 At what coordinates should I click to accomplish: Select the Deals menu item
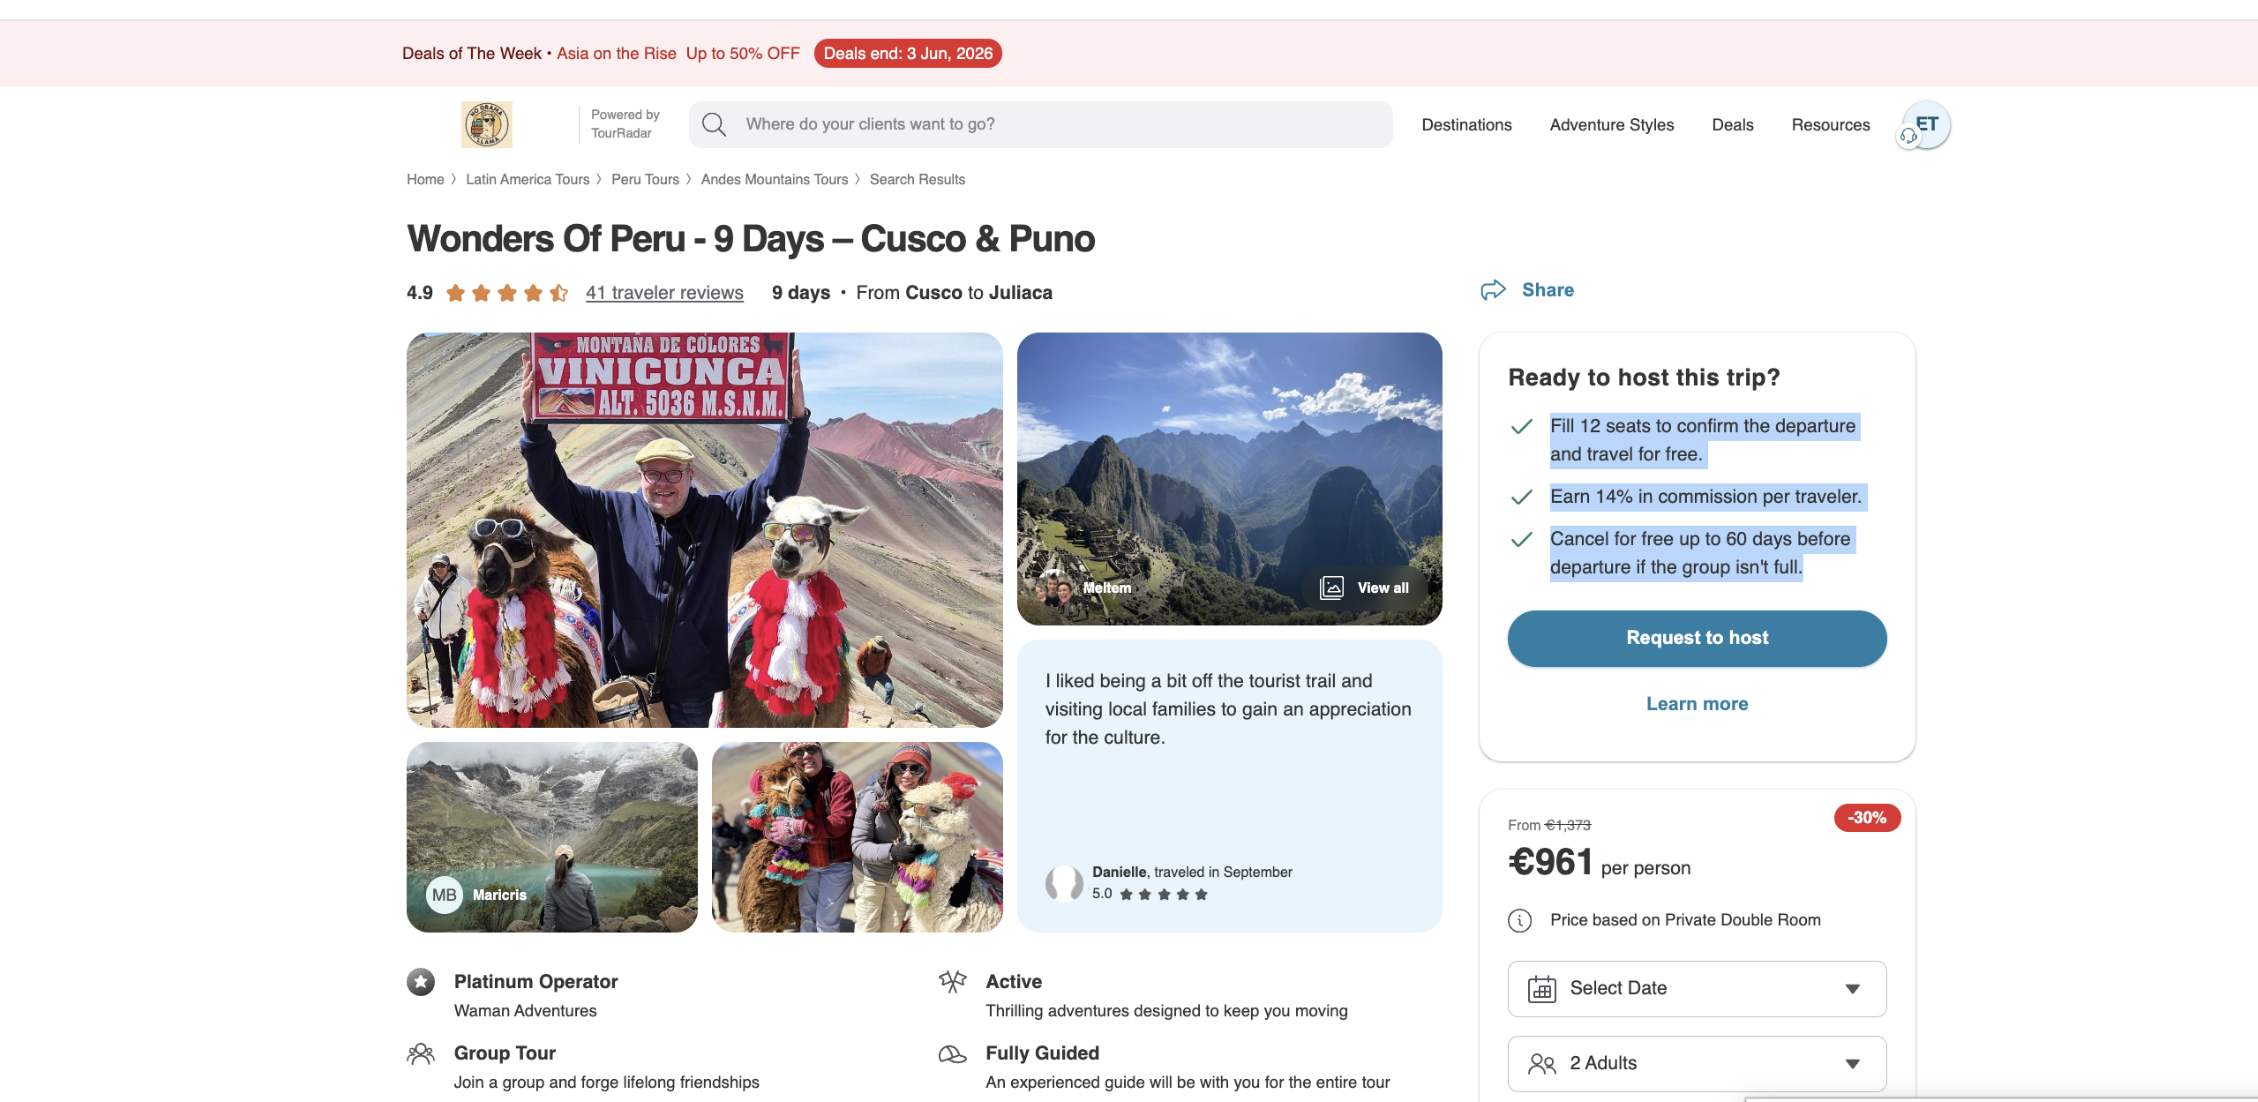click(x=1733, y=125)
